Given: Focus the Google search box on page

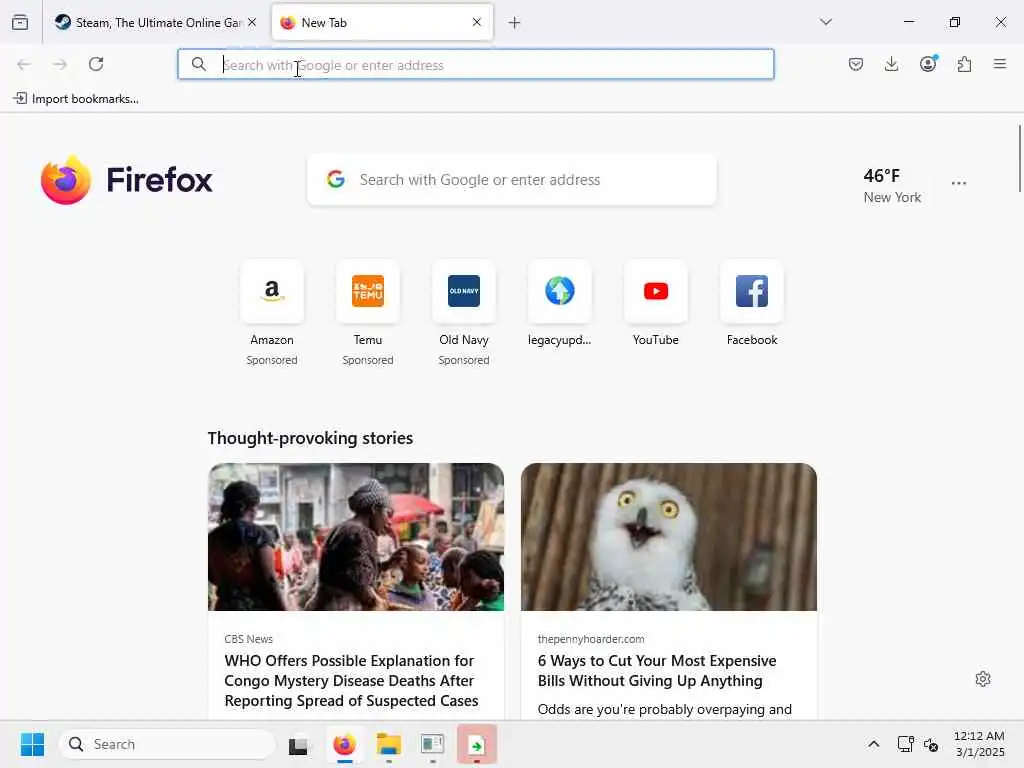Looking at the screenshot, I should [x=512, y=180].
